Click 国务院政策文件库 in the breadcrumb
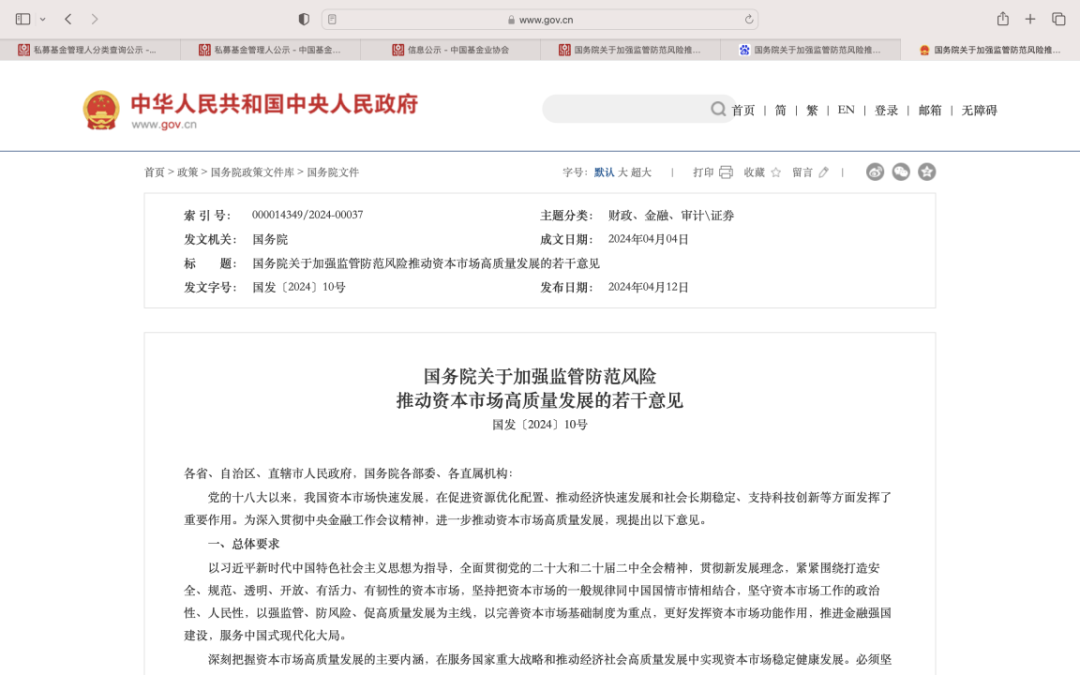 [252, 172]
